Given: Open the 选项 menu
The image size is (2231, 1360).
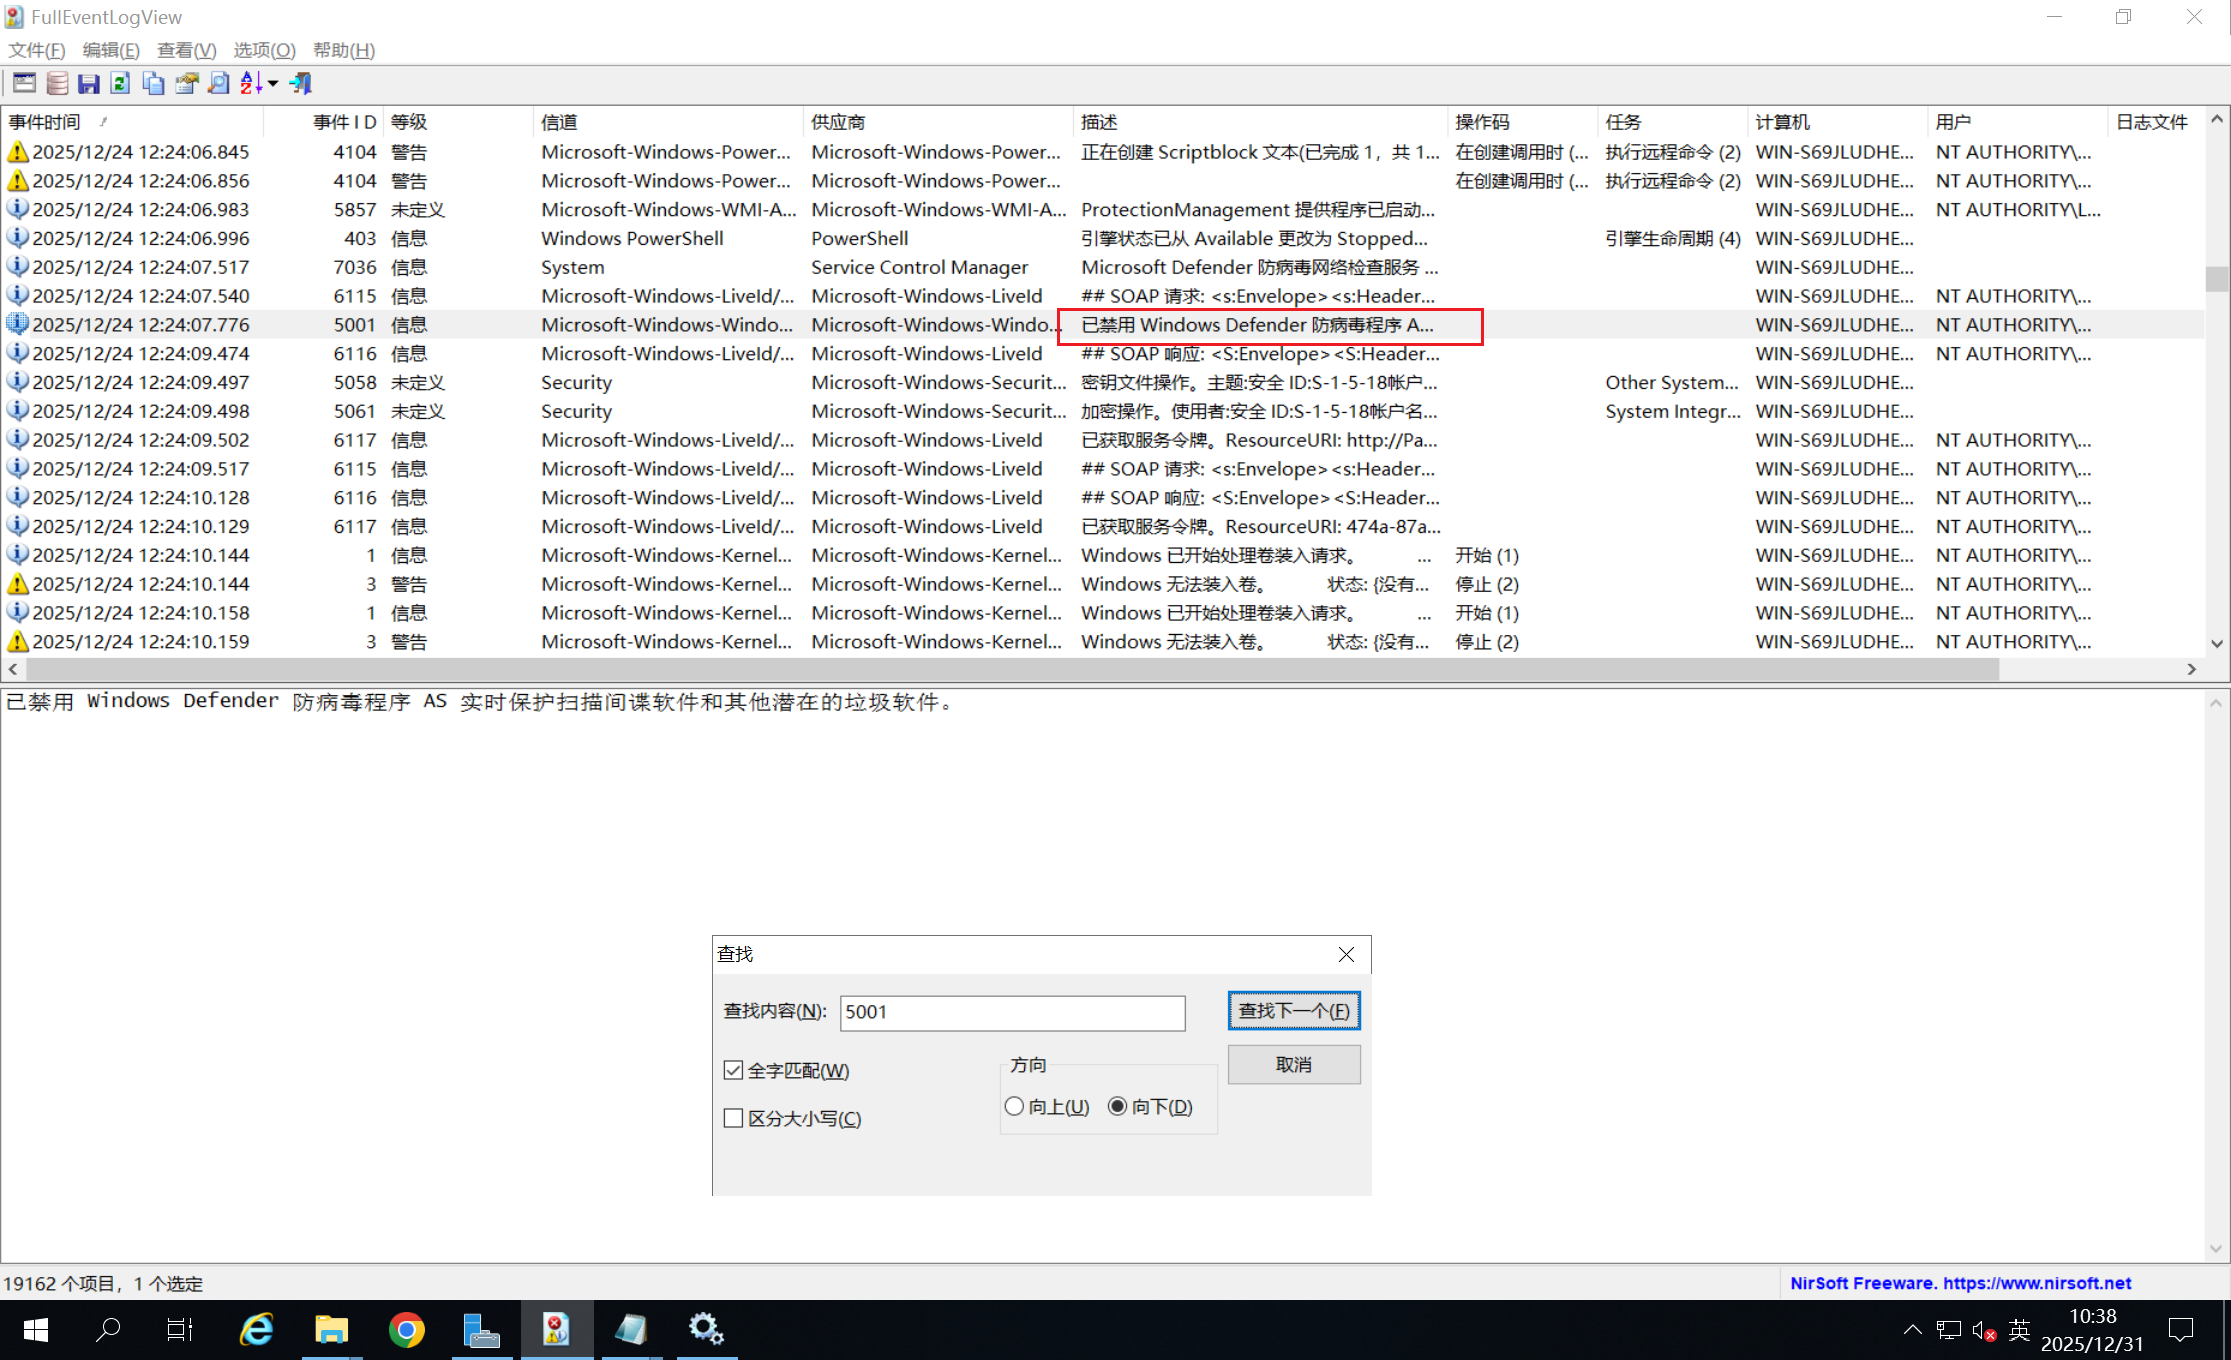Looking at the screenshot, I should tap(264, 50).
